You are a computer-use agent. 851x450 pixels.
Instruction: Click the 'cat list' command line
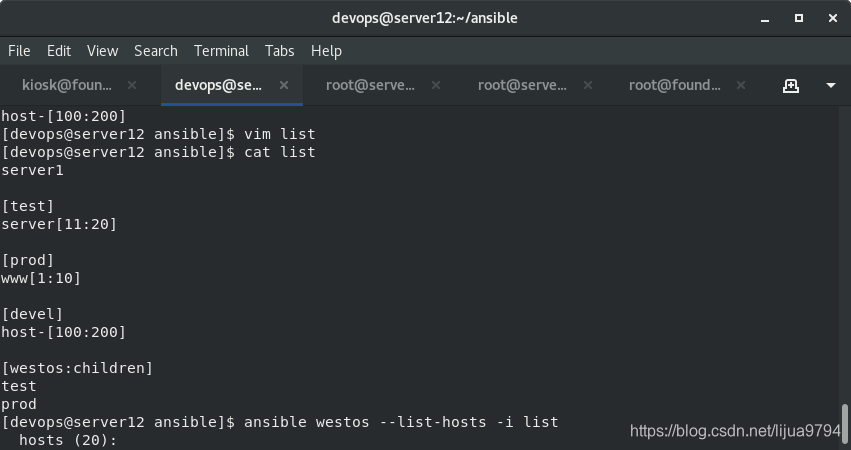point(158,152)
